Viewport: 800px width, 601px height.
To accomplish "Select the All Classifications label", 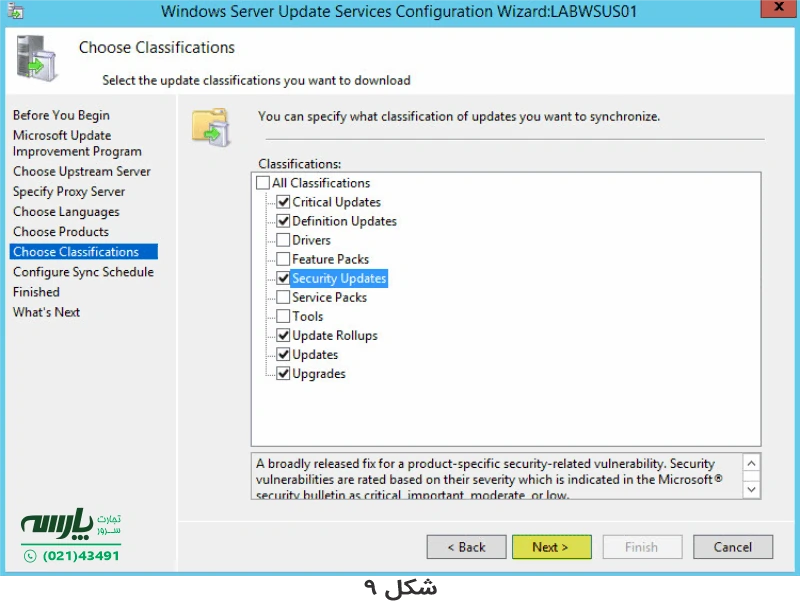I will (x=321, y=183).
